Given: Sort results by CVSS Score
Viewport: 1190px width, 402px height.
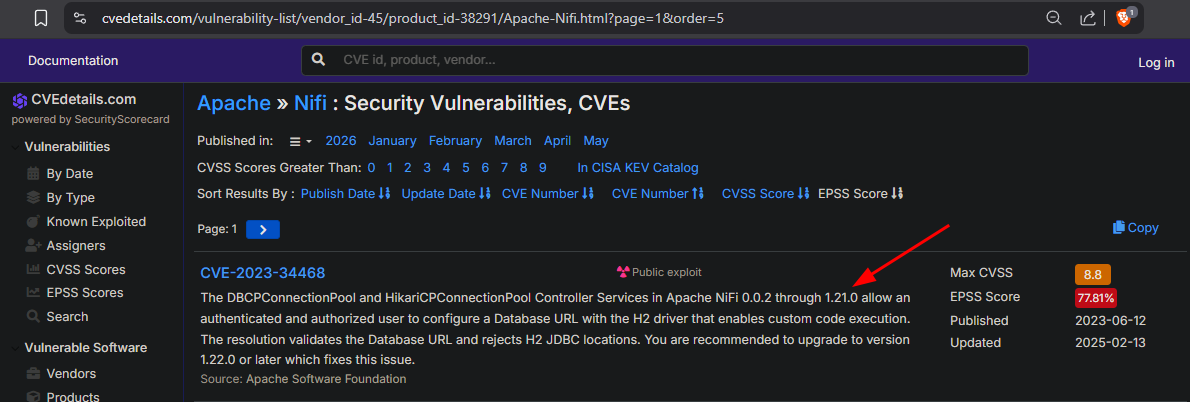Looking at the screenshot, I should point(765,193).
